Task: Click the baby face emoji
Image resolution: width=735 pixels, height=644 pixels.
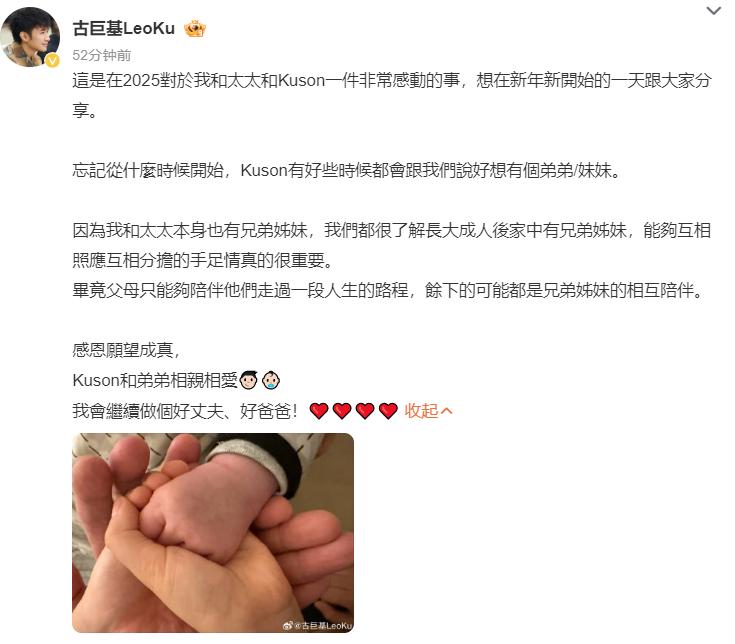Action: pyautogui.click(x=271, y=380)
